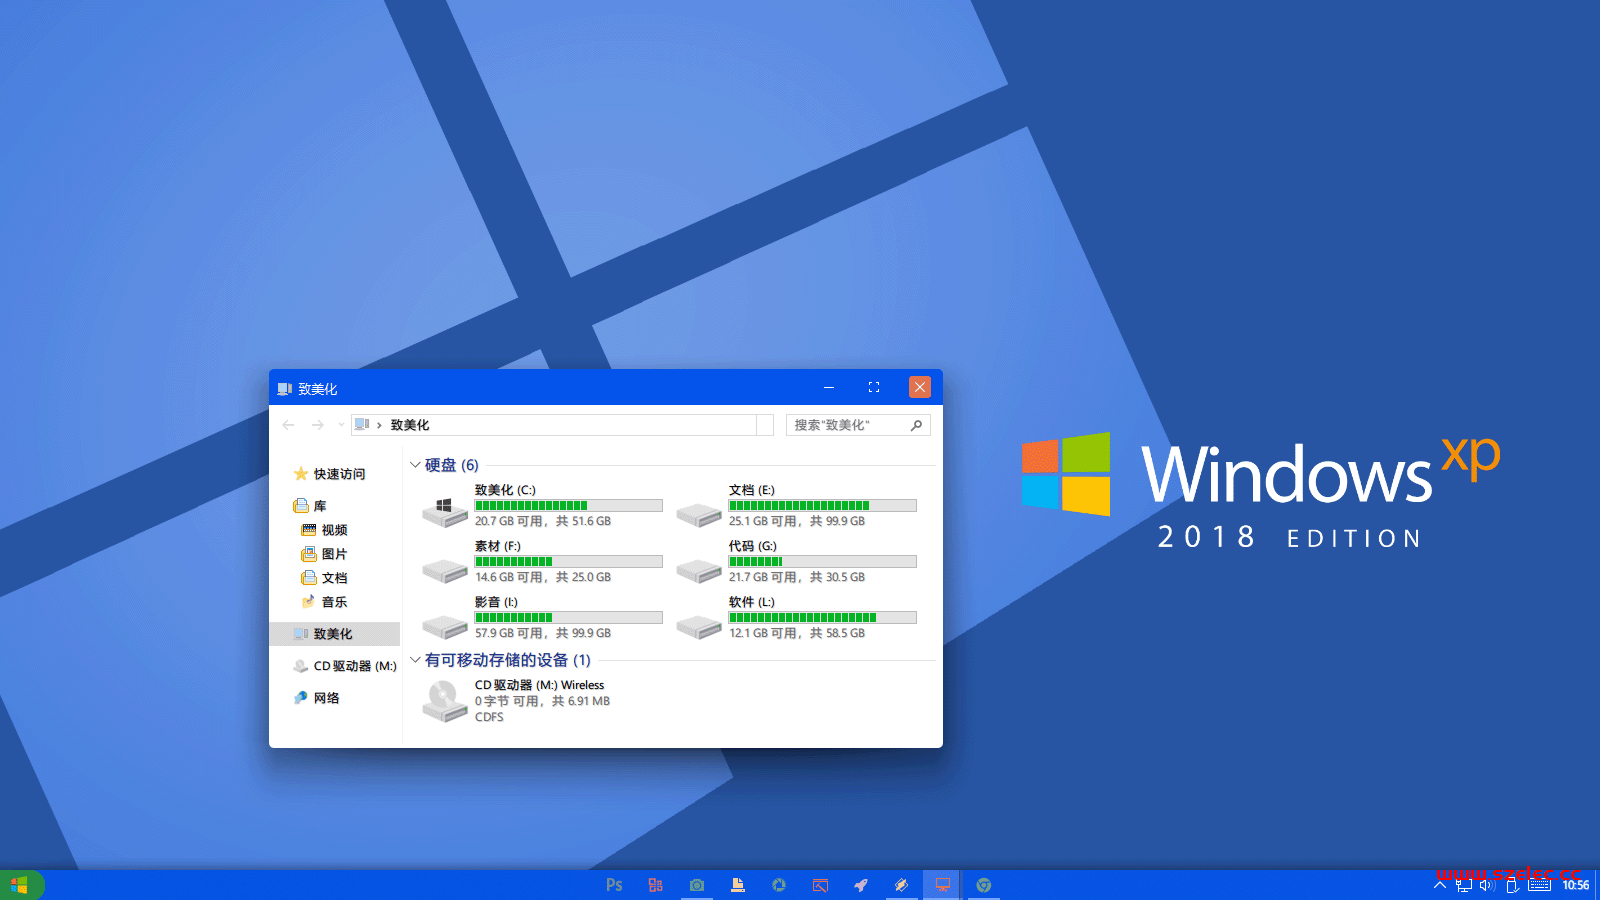This screenshot has width=1600, height=900.
Task: Launch the rocket icon app from taskbar
Action: tap(861, 885)
